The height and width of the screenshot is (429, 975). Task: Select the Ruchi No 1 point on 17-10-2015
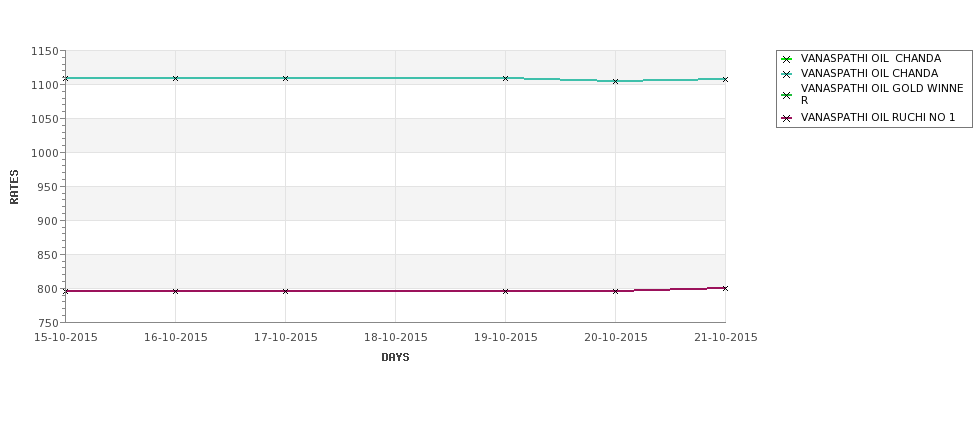(x=285, y=291)
